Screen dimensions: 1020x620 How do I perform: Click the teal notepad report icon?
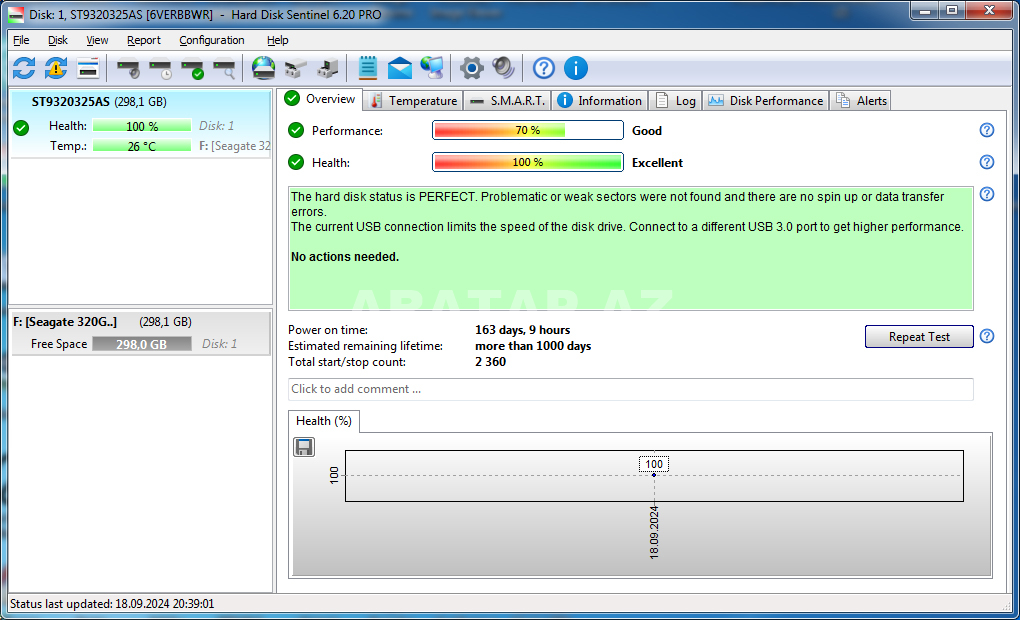tap(368, 68)
